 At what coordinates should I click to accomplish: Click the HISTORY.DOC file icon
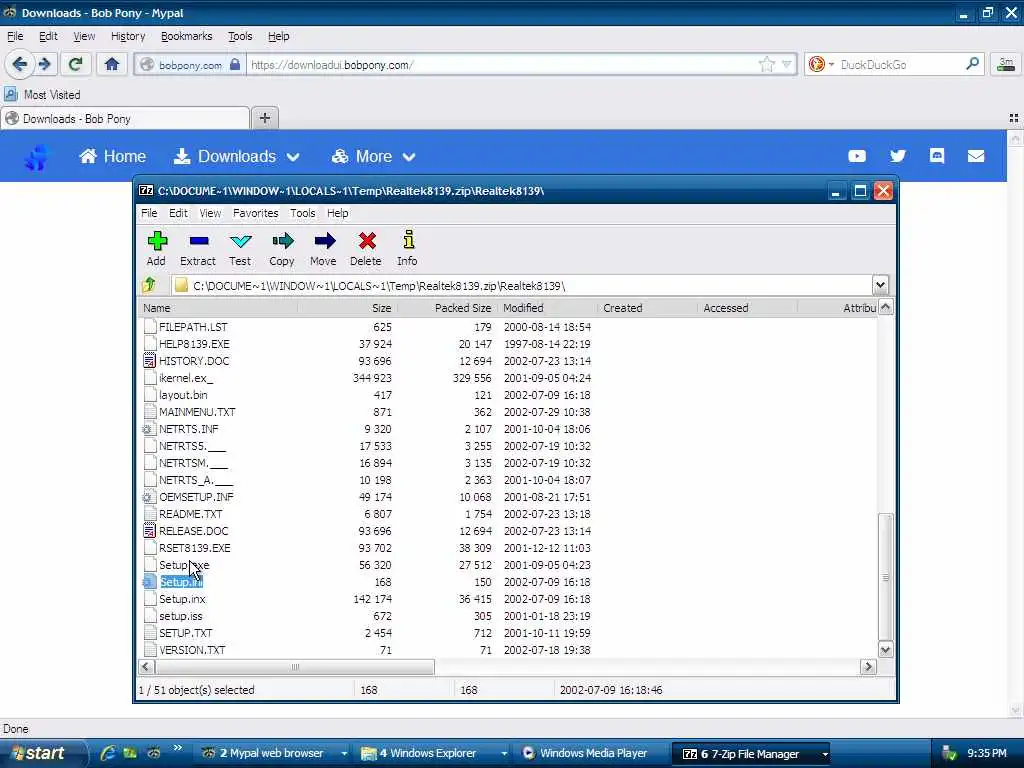point(149,360)
